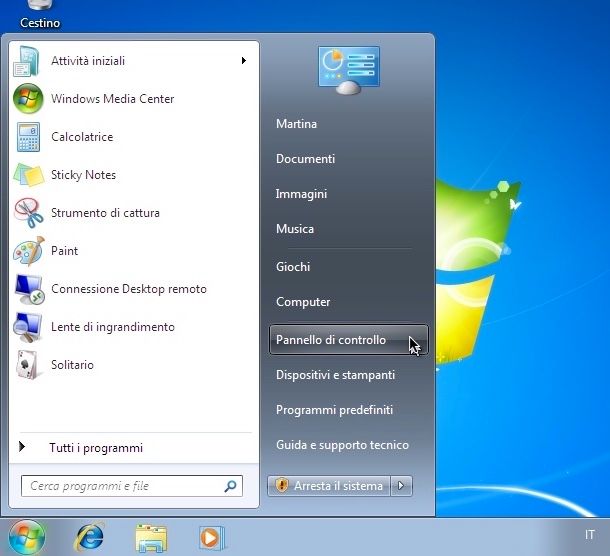
Task: Open Windows Explorer folder on taskbar
Action: click(151, 538)
